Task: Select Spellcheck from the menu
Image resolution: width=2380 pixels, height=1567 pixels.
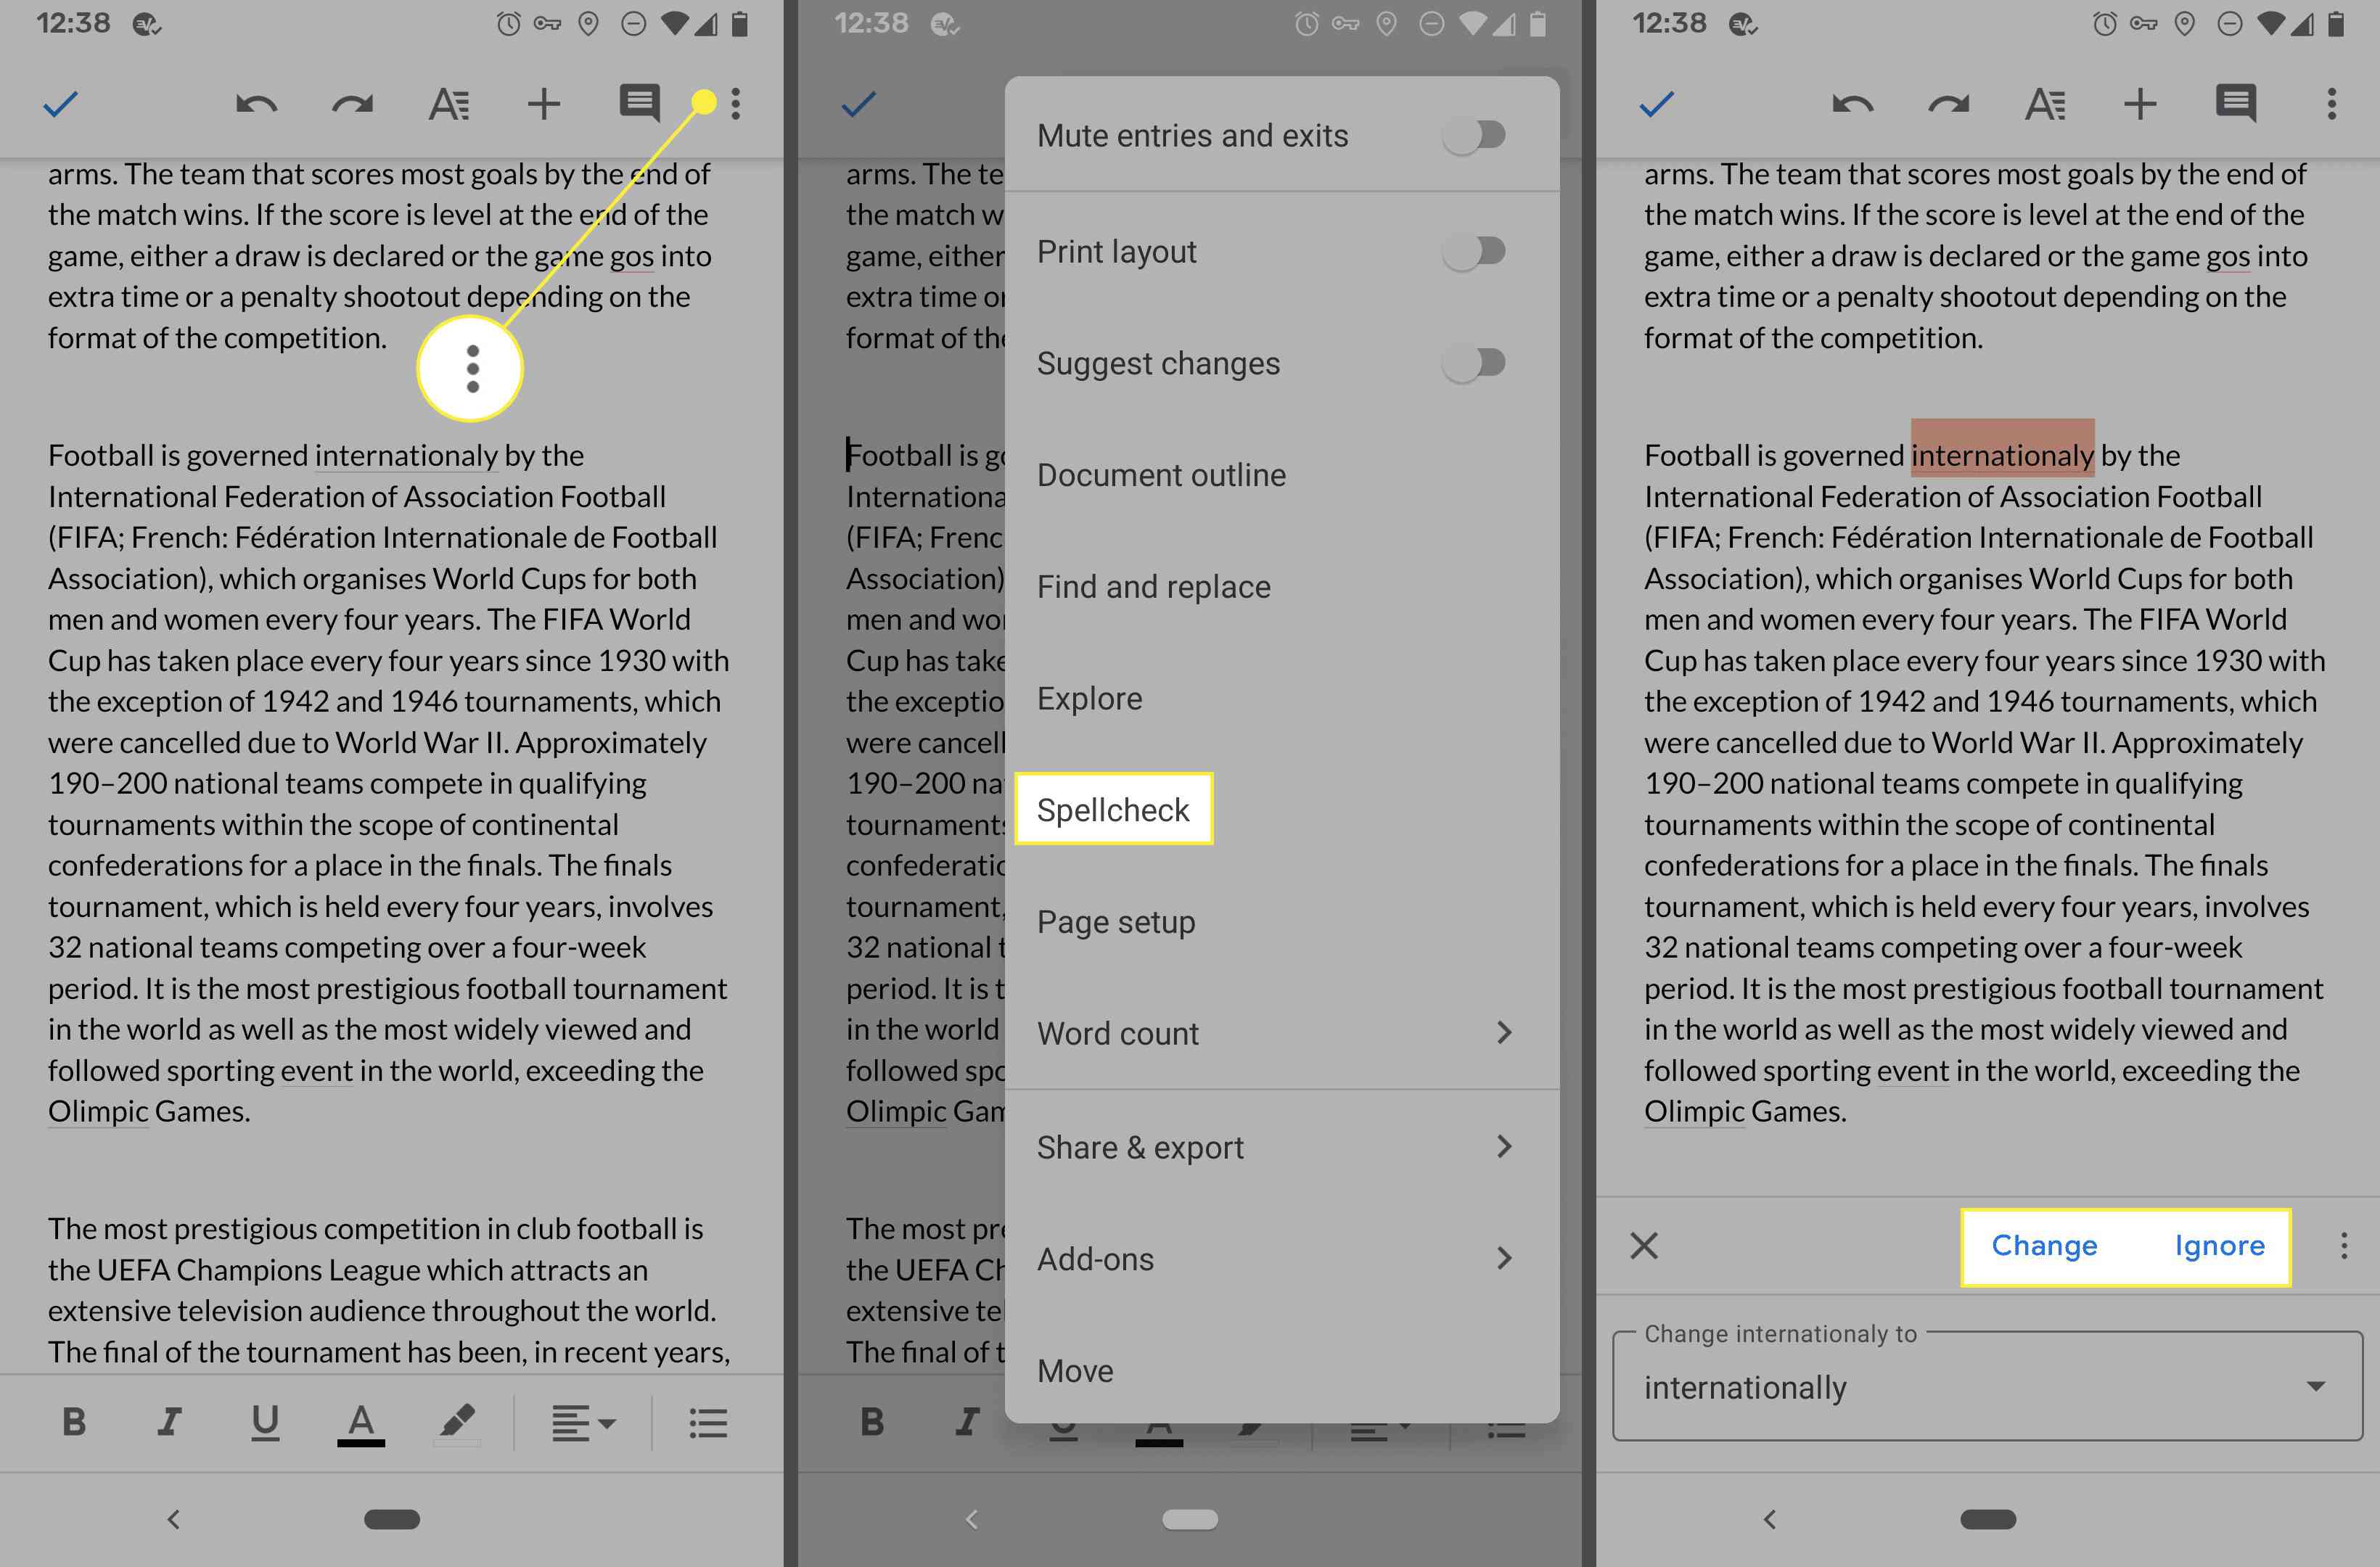Action: click(x=1112, y=808)
